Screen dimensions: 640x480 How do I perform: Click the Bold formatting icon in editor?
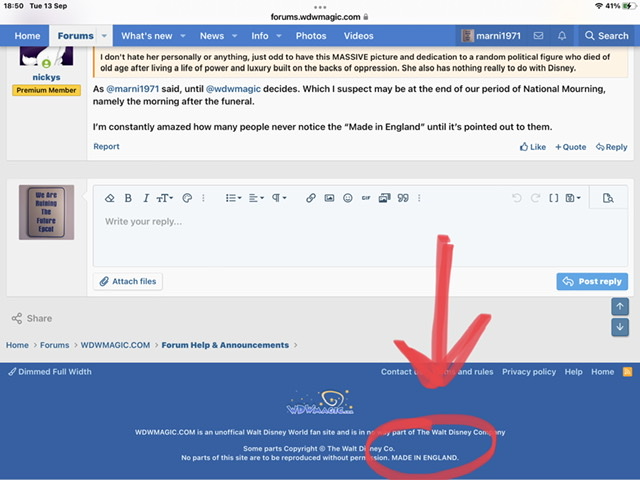(129, 198)
